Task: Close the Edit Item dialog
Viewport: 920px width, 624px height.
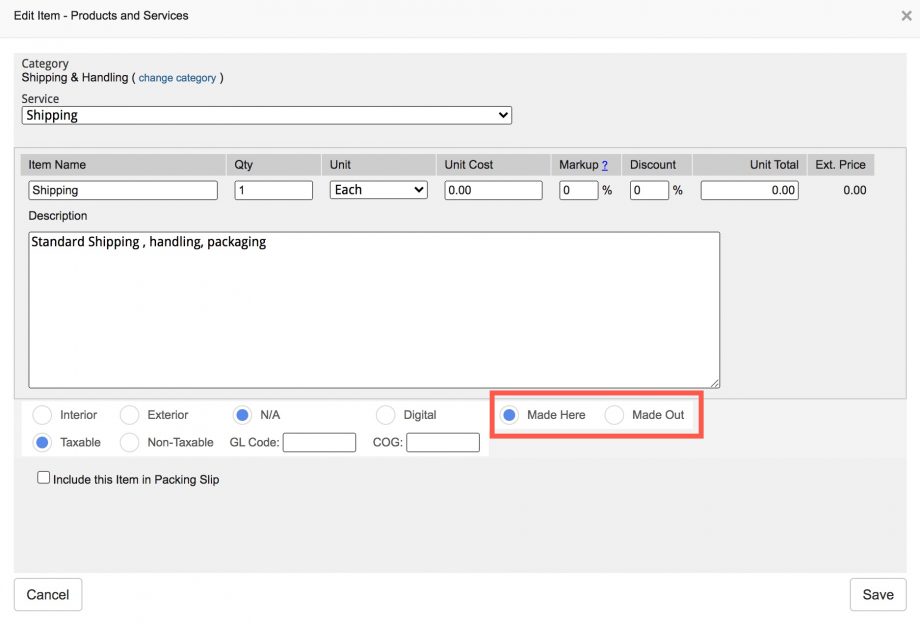Action: click(907, 14)
